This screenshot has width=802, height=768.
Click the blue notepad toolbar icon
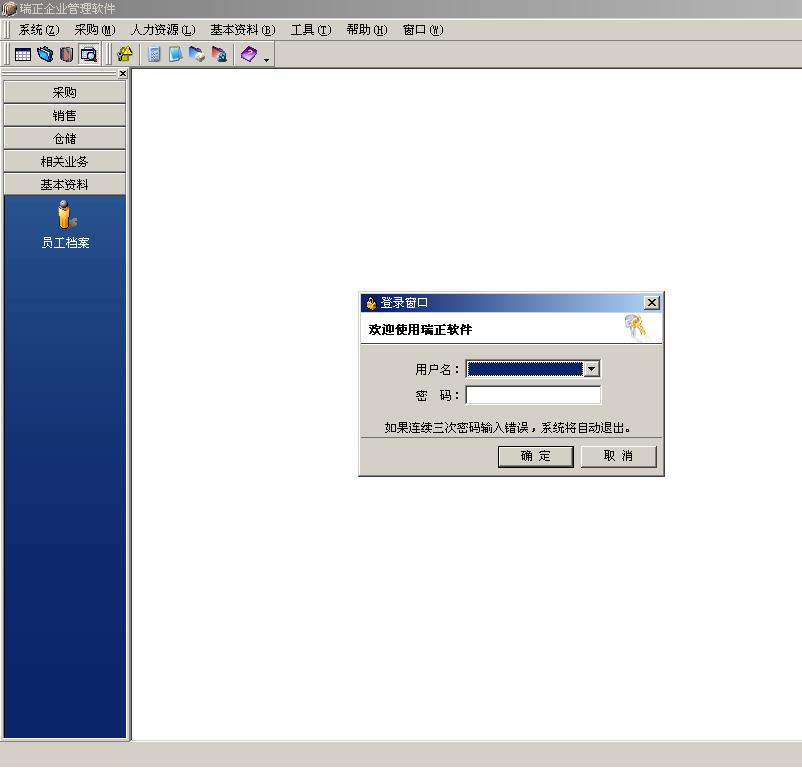click(175, 54)
